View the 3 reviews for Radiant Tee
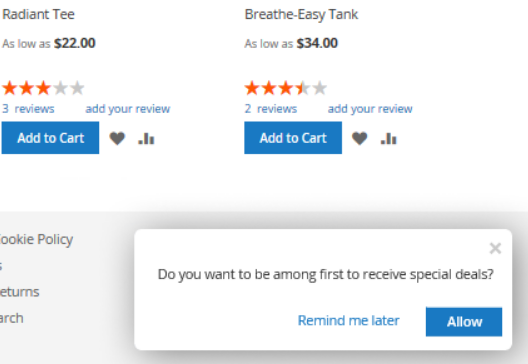 tap(28, 109)
